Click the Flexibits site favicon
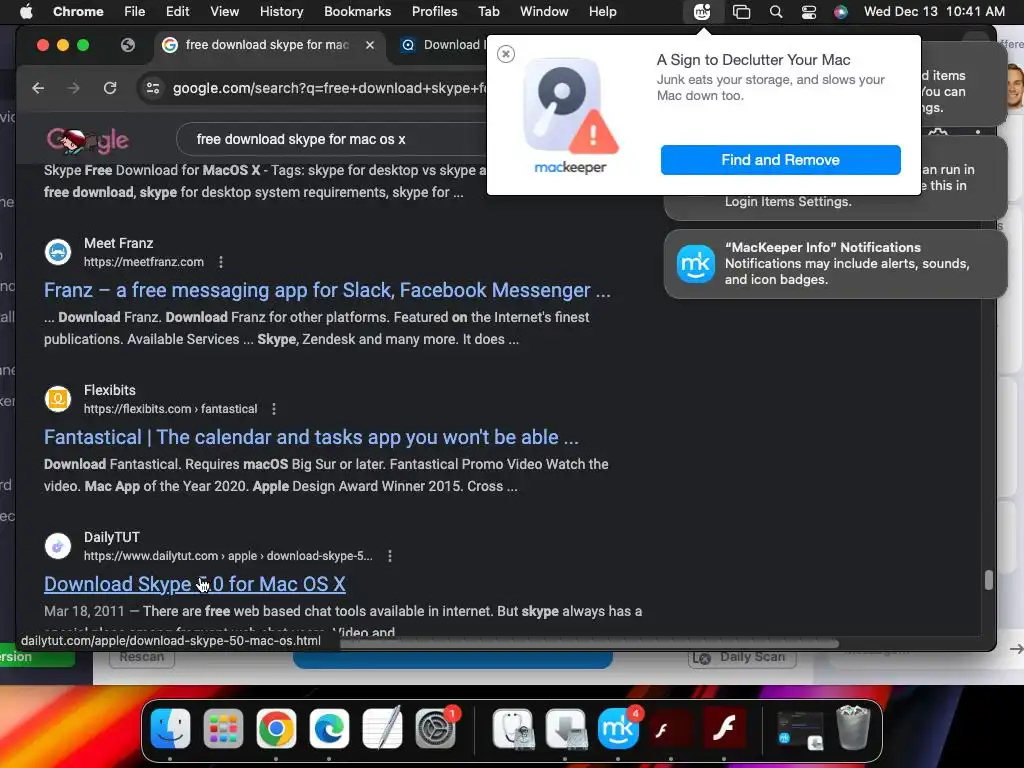Image resolution: width=1024 pixels, height=768 pixels. point(57,399)
